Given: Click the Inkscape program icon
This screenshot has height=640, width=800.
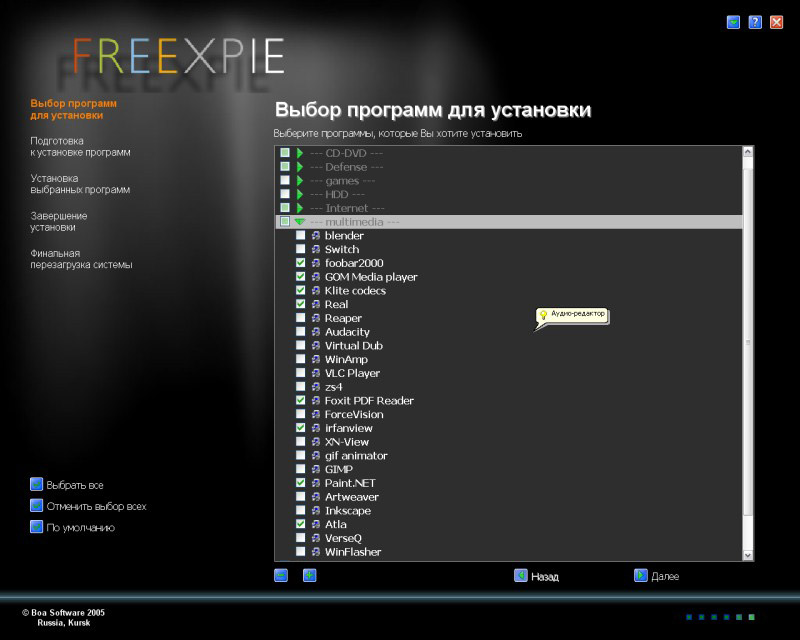Looking at the screenshot, I should [x=316, y=511].
